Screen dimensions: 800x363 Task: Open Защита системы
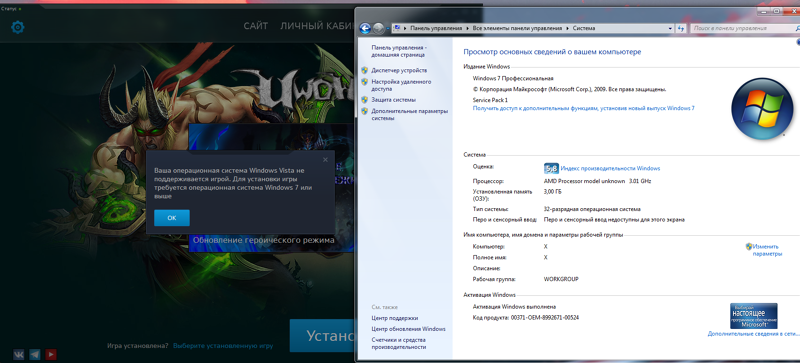pyautogui.click(x=393, y=100)
